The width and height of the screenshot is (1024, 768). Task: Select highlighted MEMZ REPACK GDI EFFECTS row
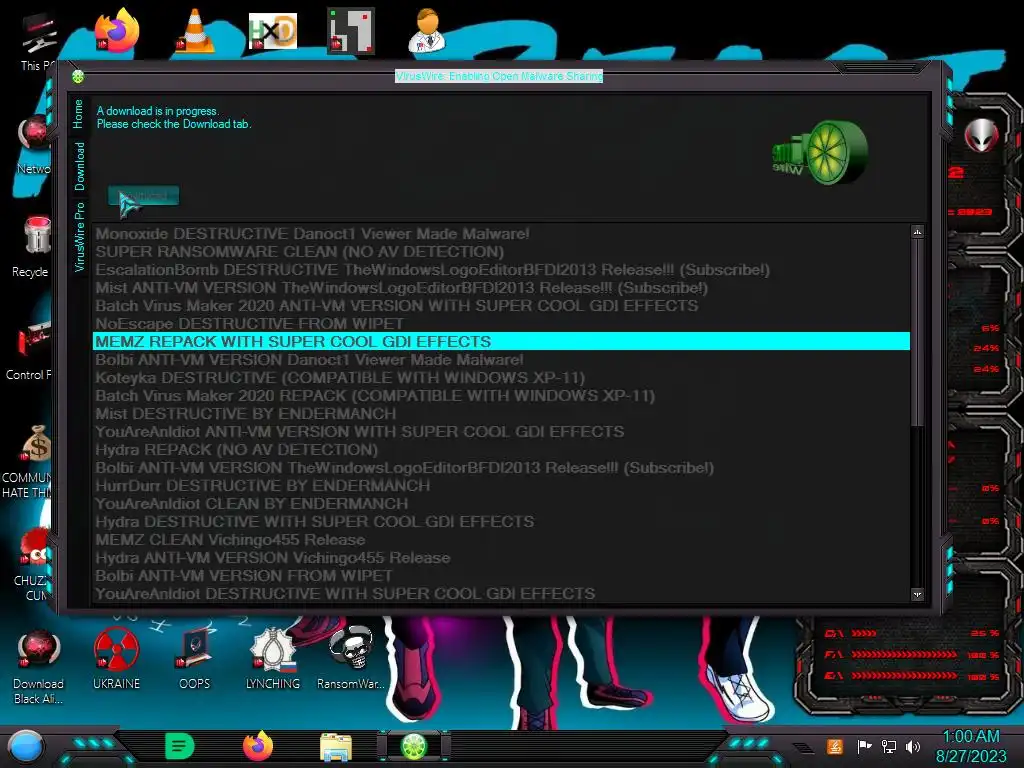point(502,342)
